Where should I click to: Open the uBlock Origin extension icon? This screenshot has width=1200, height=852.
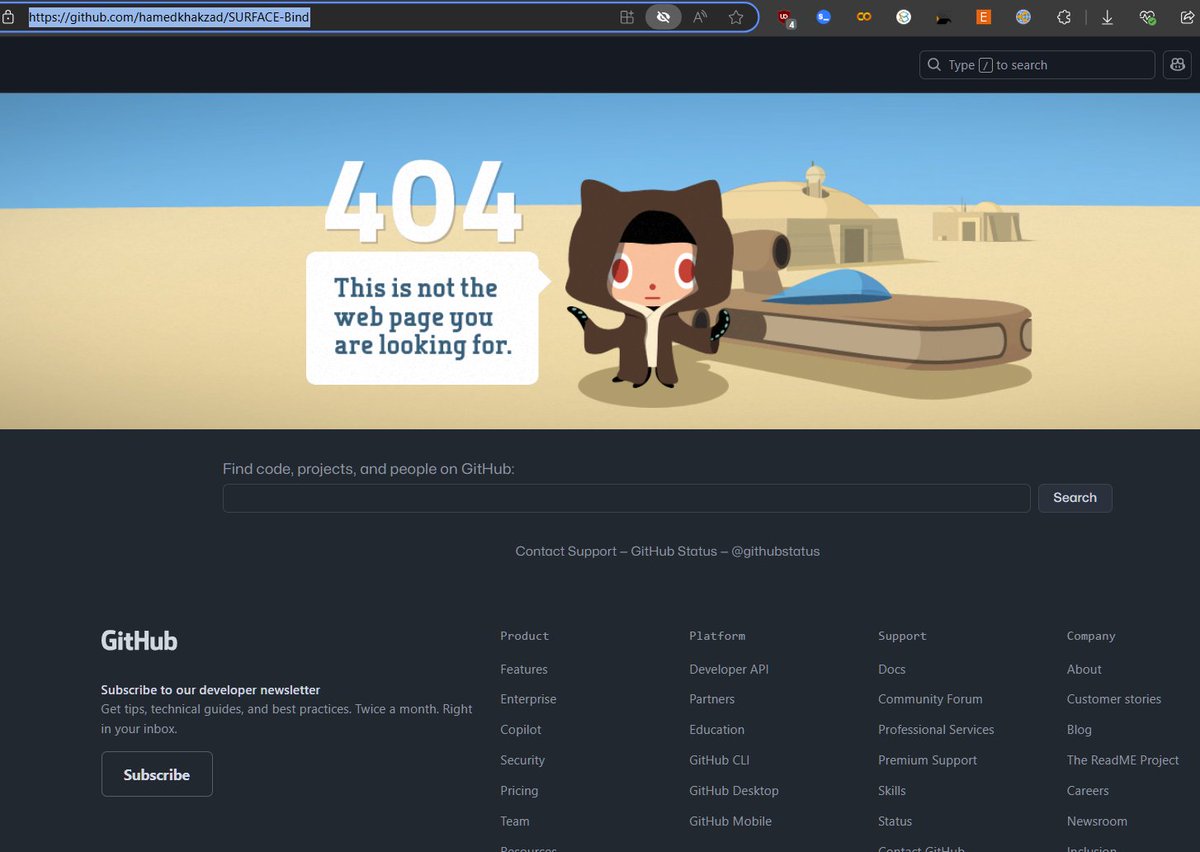pos(786,17)
